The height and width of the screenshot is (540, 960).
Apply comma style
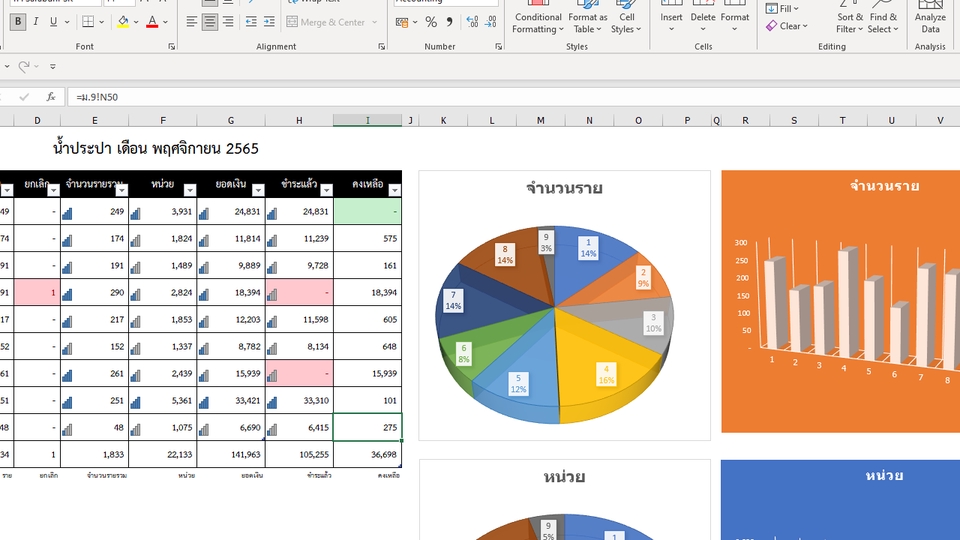[449, 22]
